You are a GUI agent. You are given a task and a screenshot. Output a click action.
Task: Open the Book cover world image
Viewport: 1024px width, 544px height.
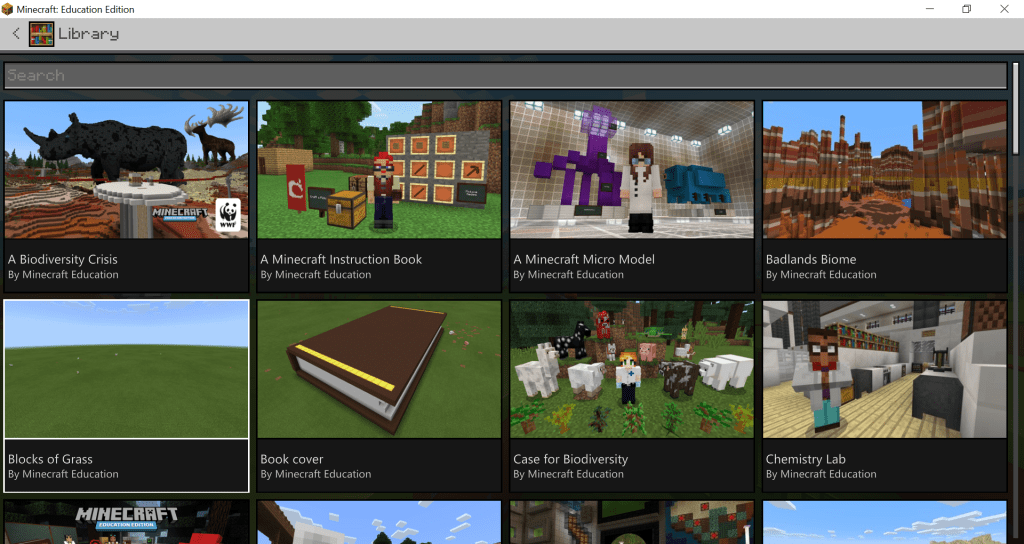click(379, 369)
